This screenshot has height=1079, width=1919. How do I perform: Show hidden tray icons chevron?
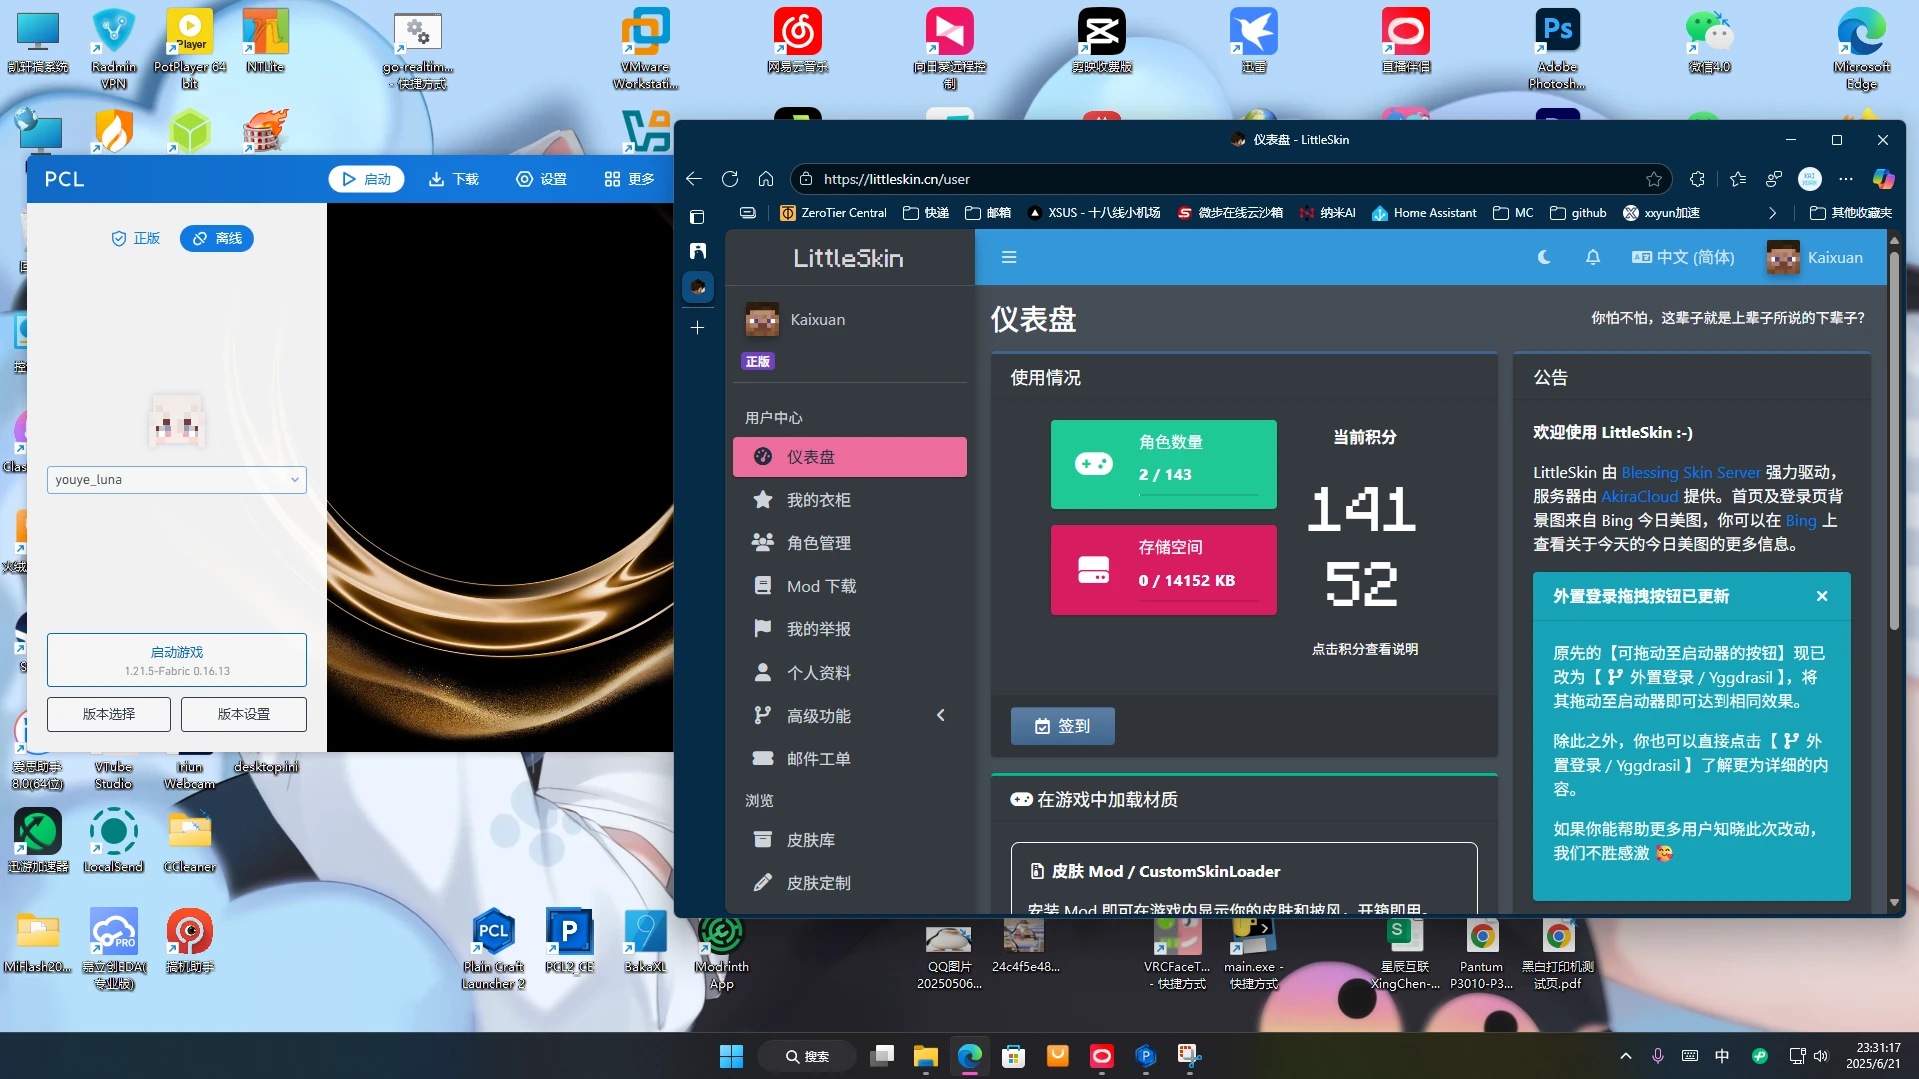[x=1625, y=1056]
